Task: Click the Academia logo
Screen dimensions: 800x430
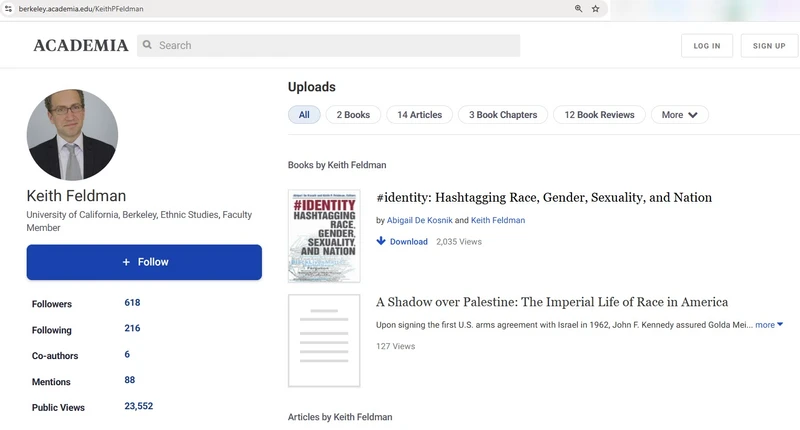Action: [81, 45]
